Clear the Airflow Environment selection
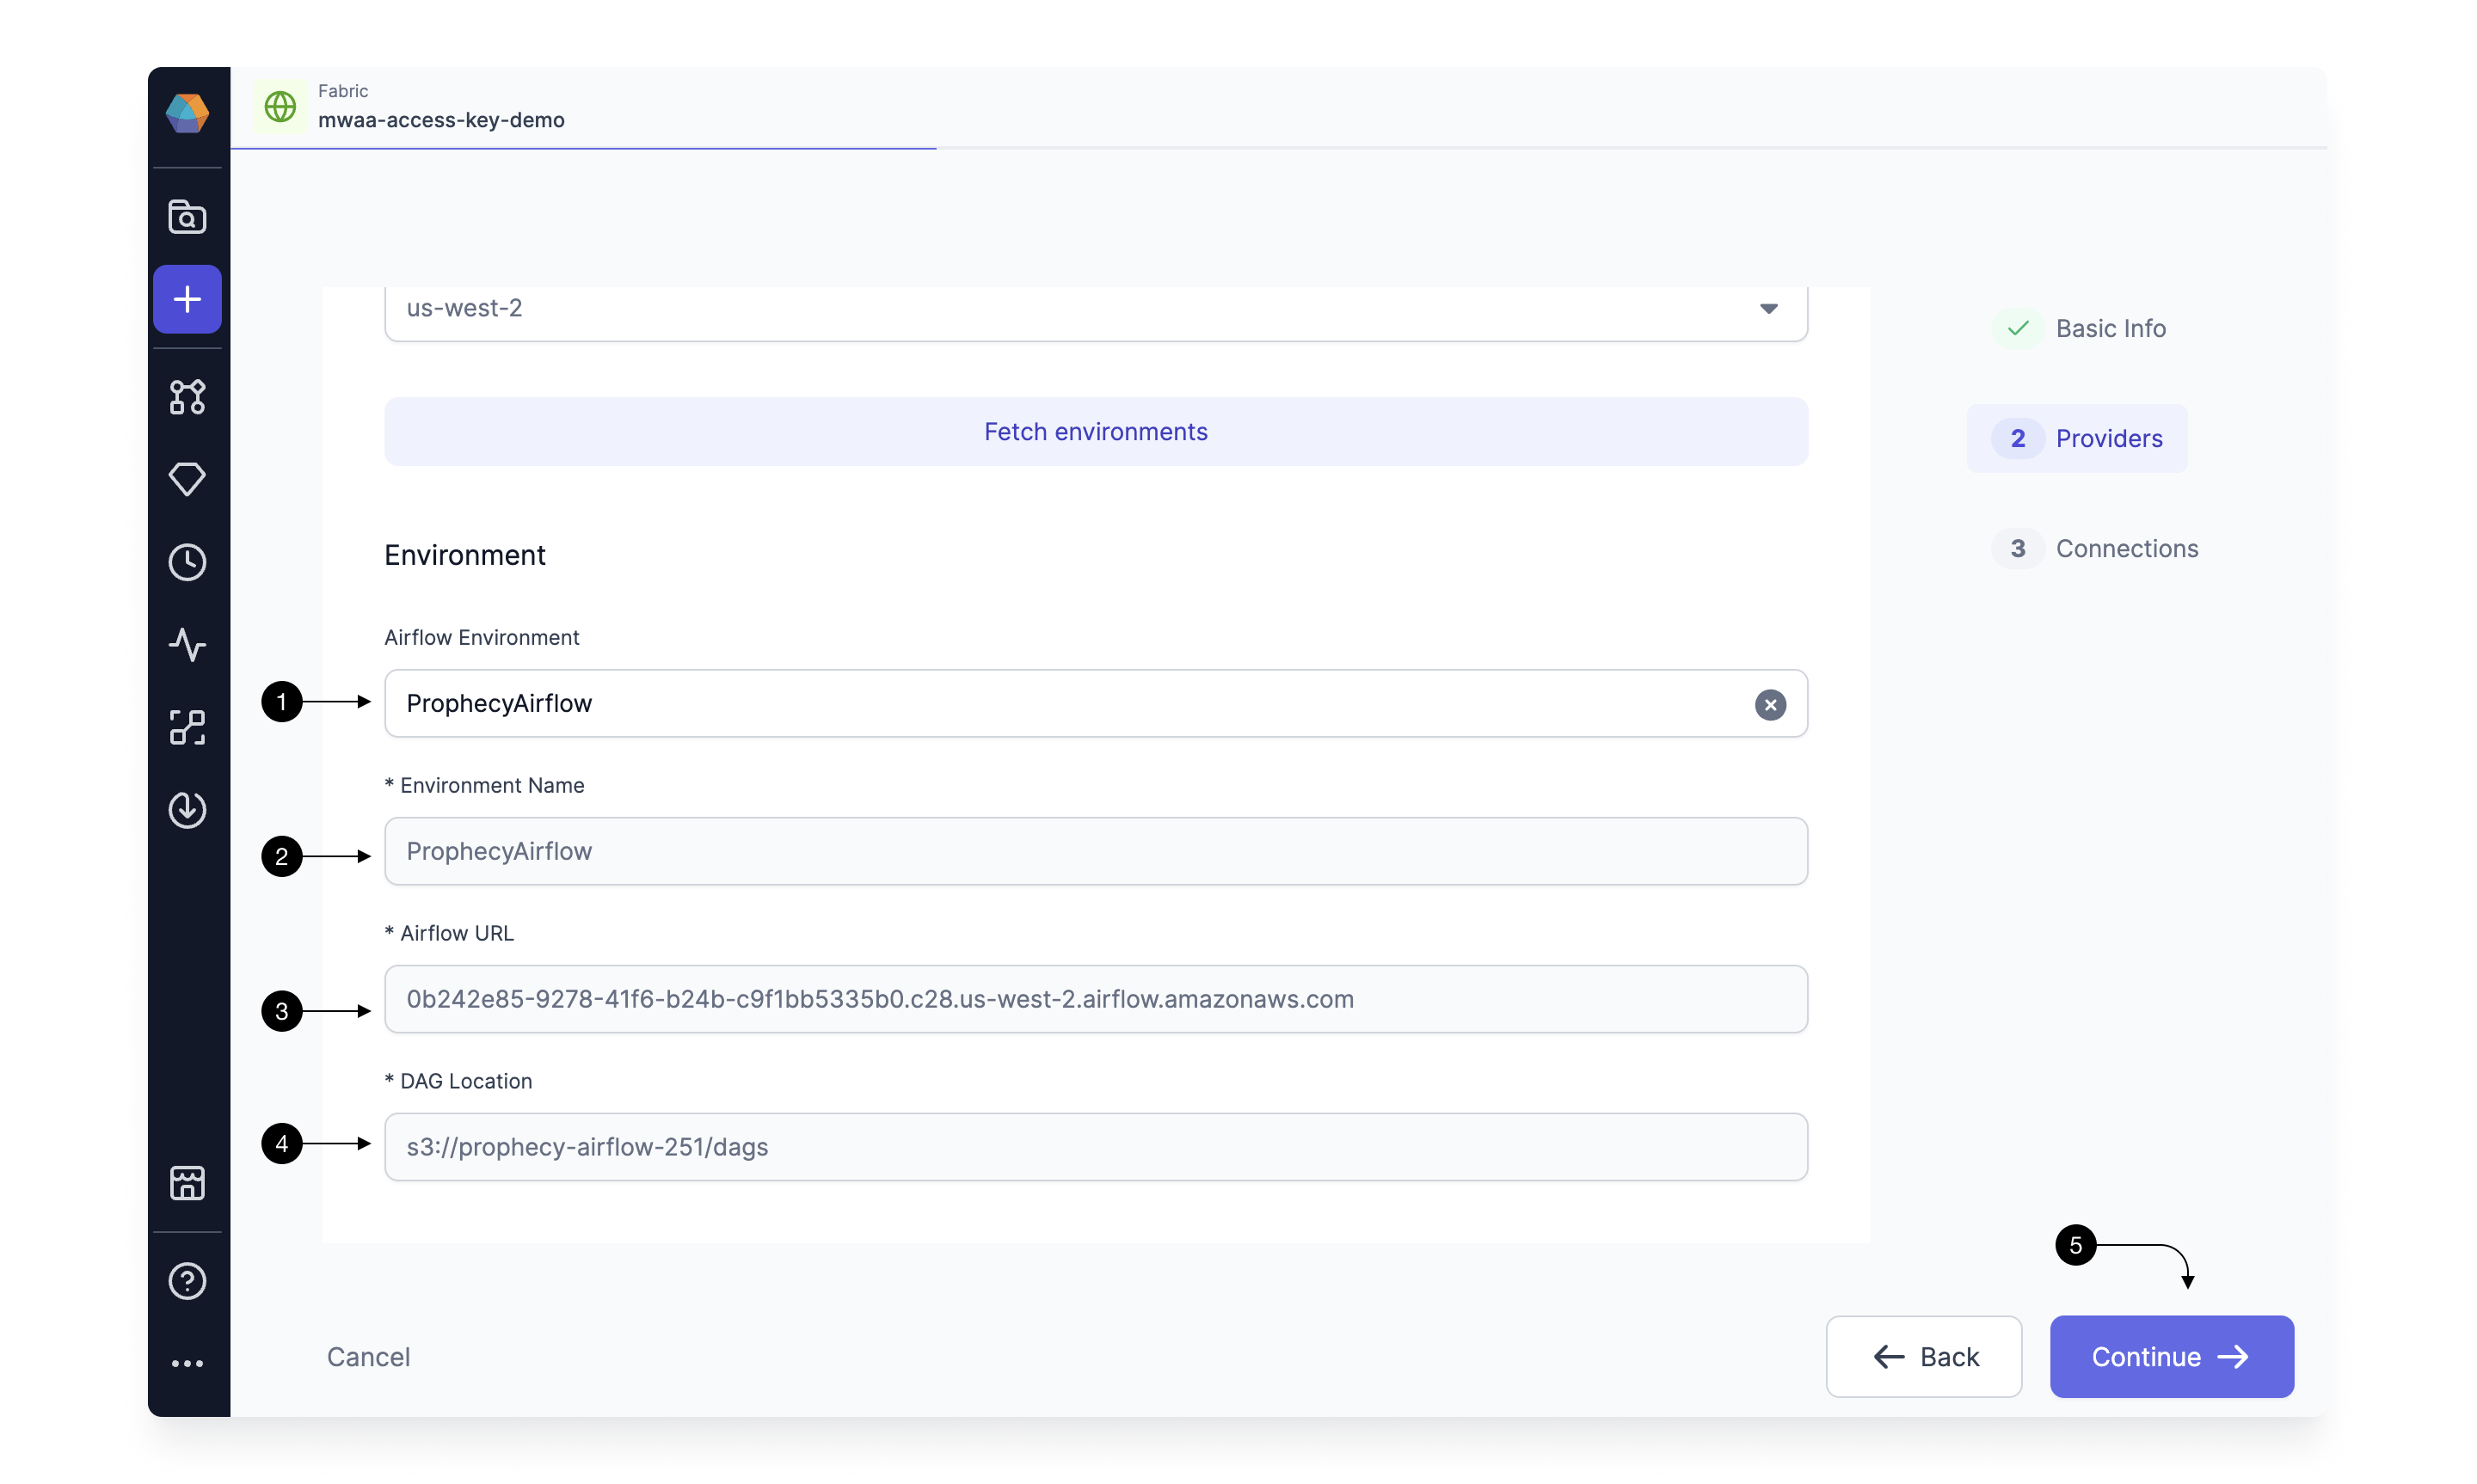Viewport: 2477px width, 1484px height. coord(1770,704)
